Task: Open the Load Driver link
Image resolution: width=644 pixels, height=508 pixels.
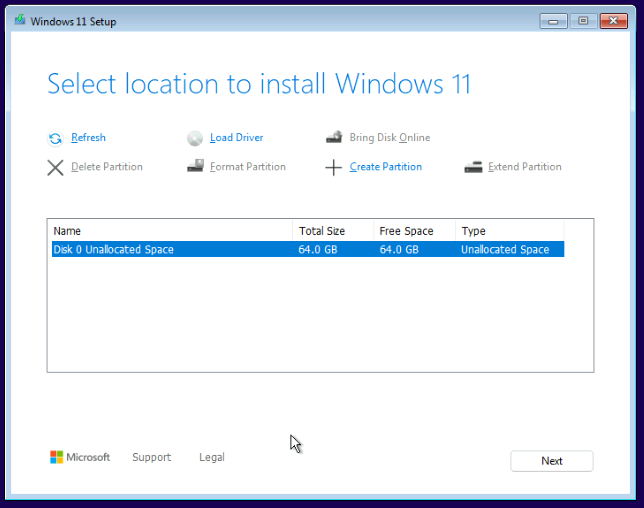Action: [x=237, y=138]
